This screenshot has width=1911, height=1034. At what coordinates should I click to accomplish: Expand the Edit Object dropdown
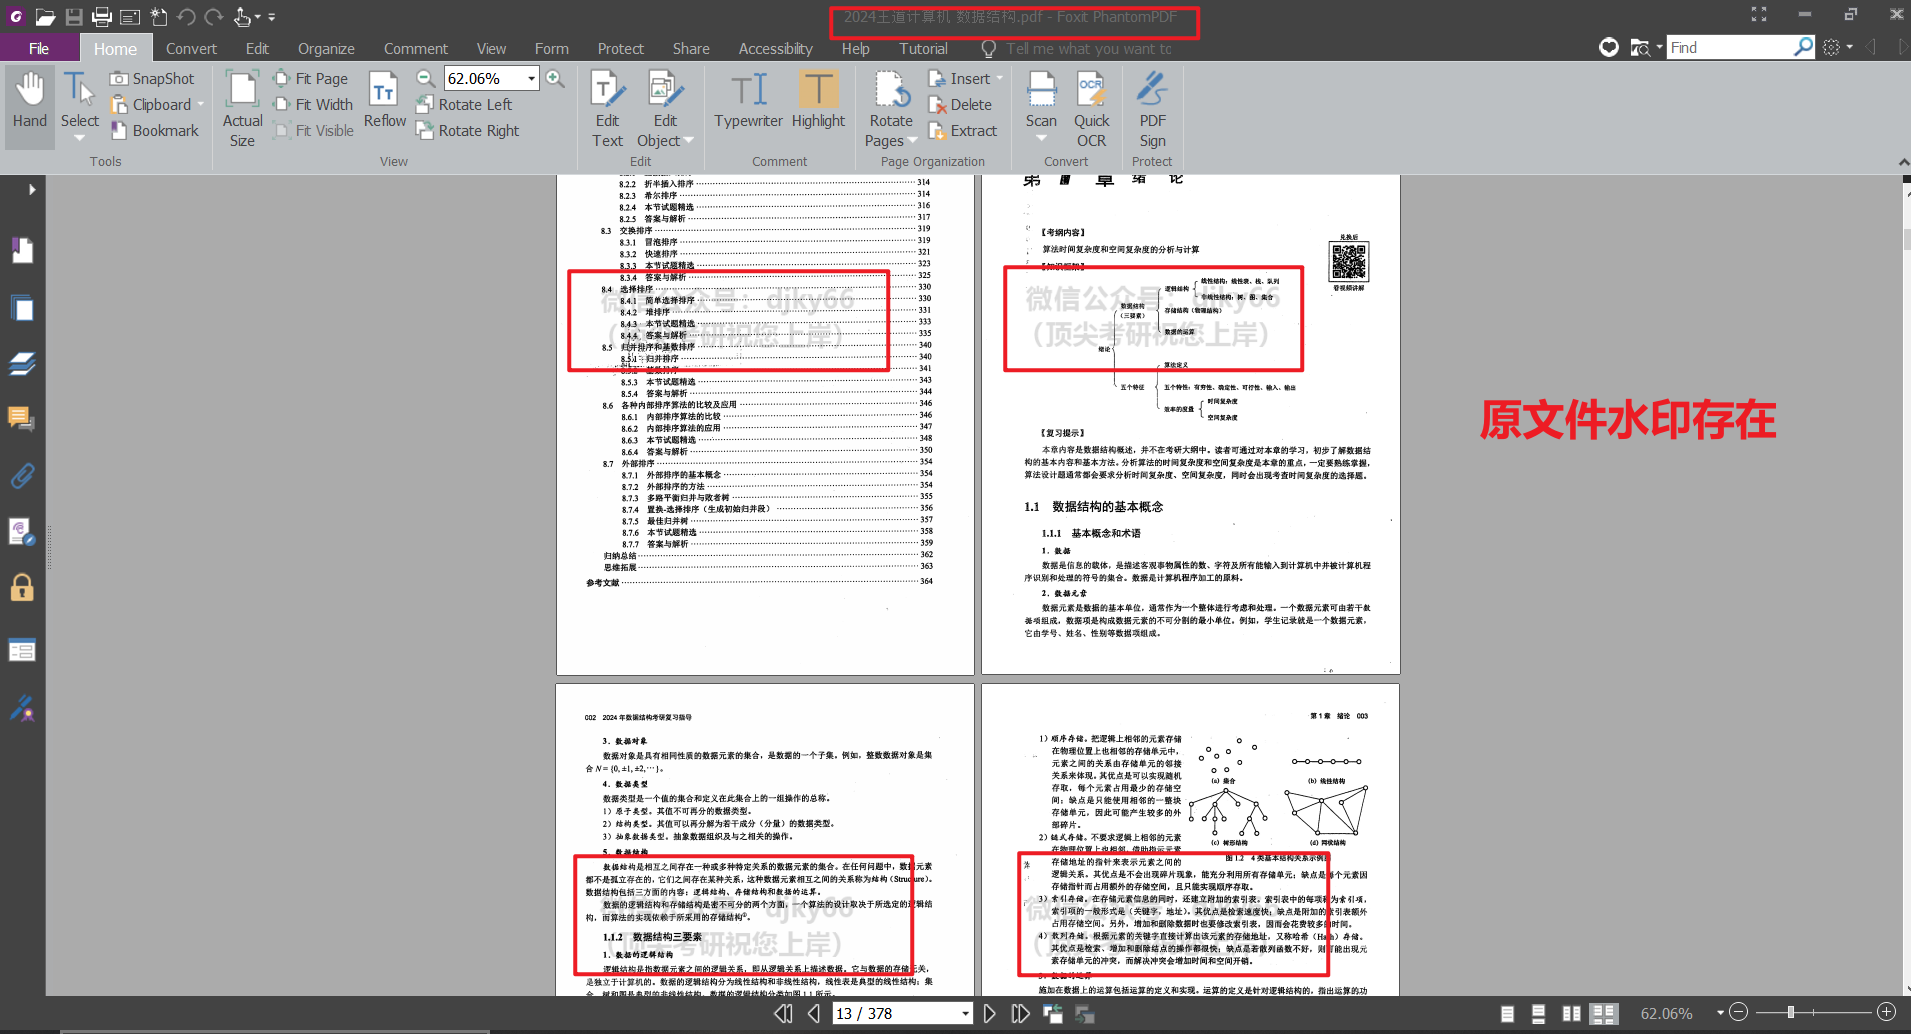(688, 141)
